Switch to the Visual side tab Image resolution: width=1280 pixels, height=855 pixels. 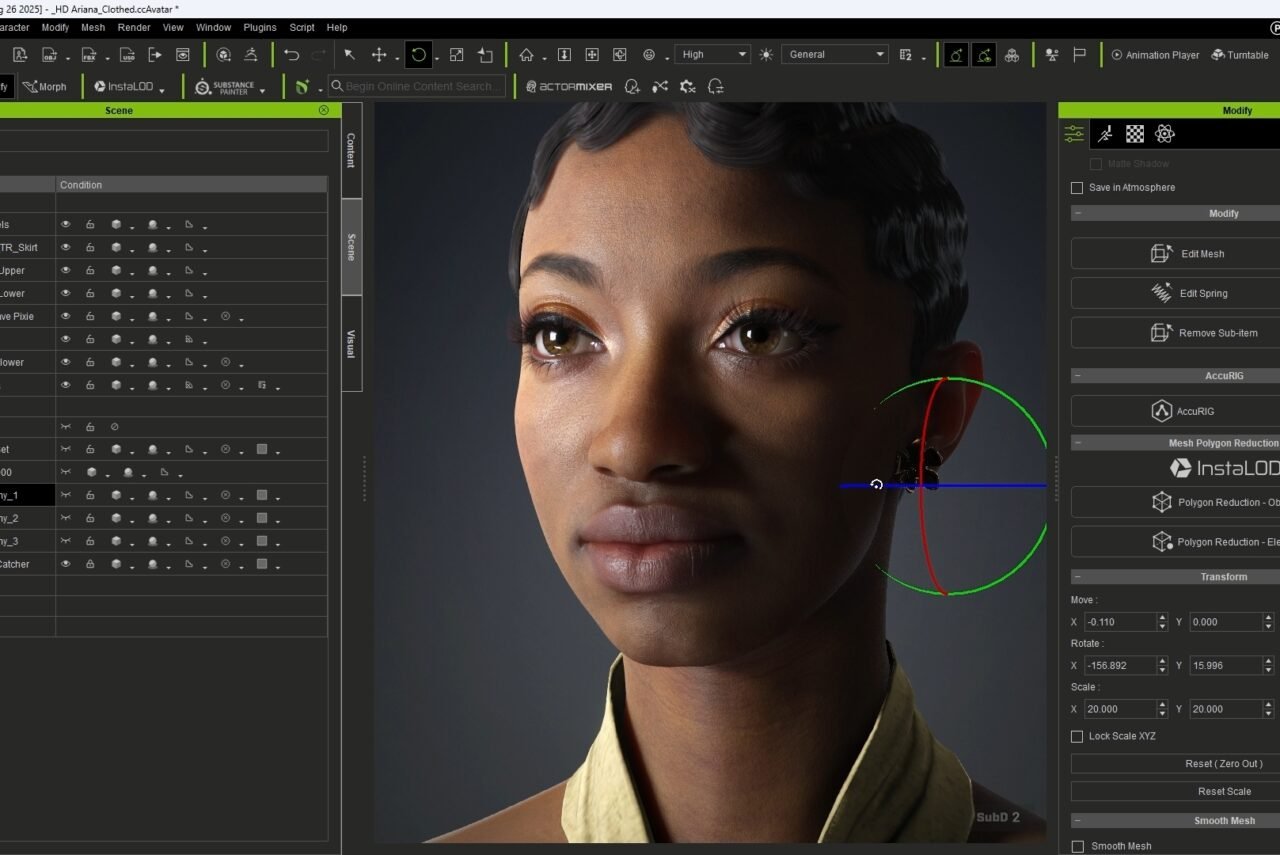[x=351, y=343]
